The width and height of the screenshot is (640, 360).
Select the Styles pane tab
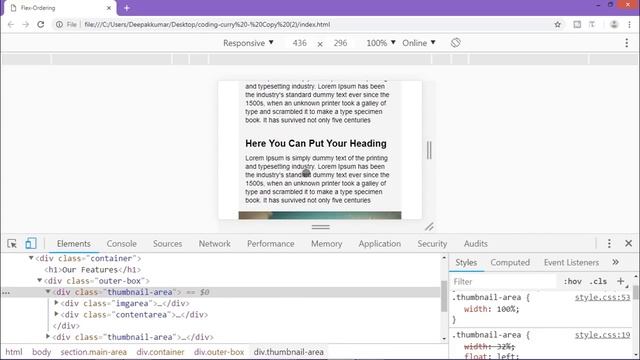tap(466, 262)
